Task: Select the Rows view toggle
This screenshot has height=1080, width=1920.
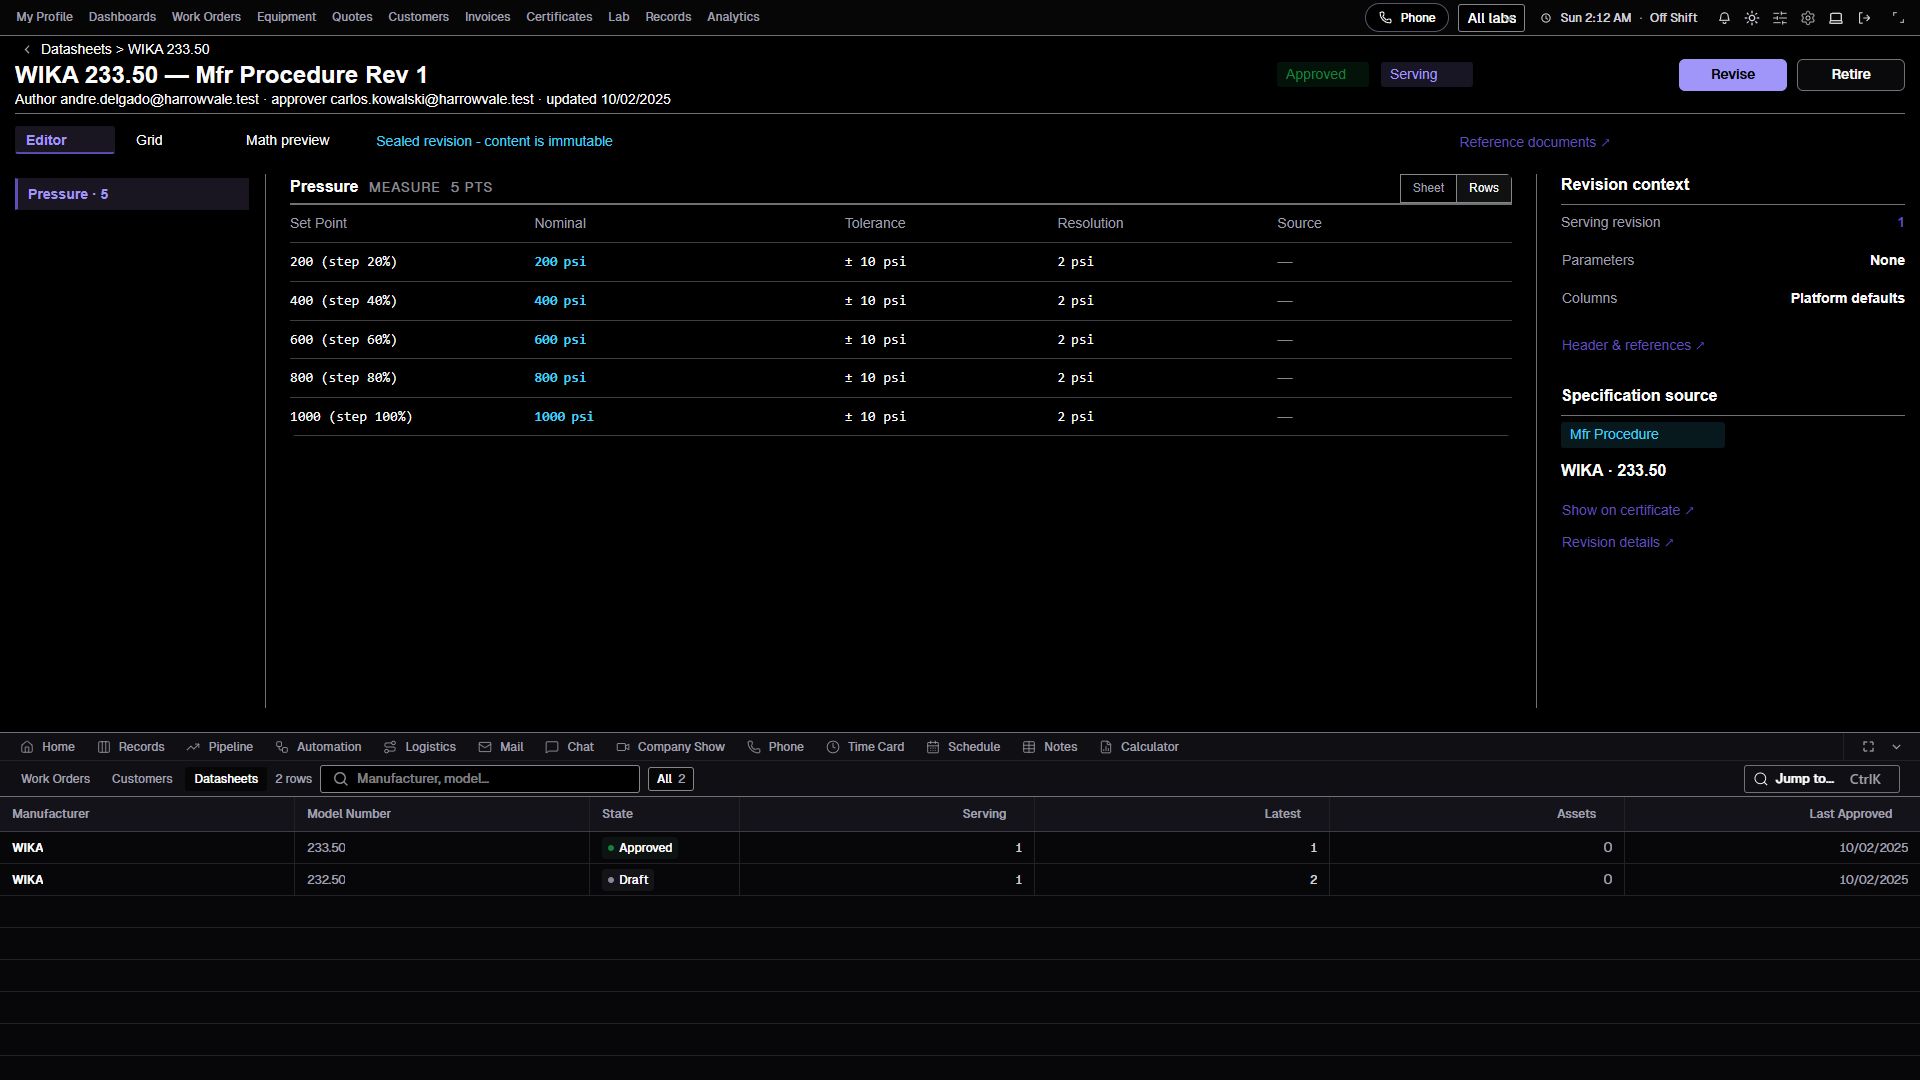Action: coord(1484,188)
